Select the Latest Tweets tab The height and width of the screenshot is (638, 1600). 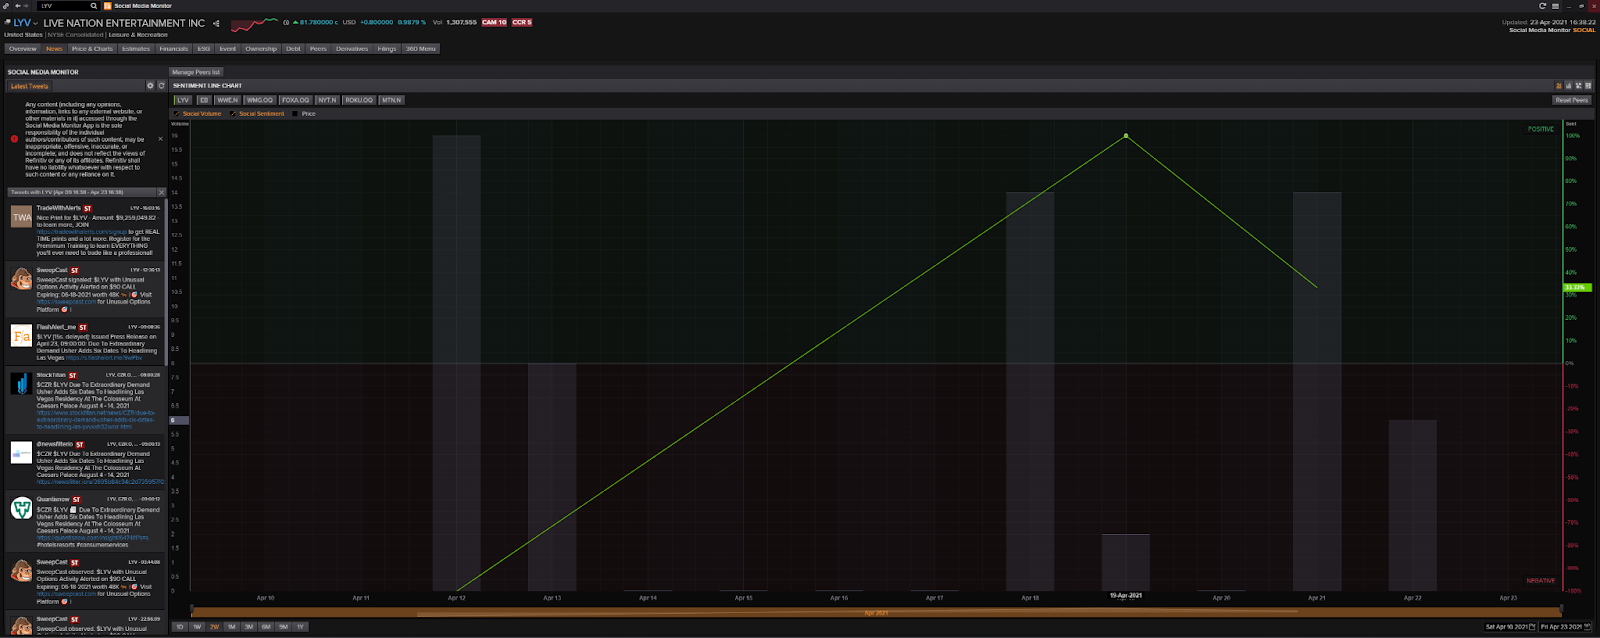pyautogui.click(x=29, y=86)
